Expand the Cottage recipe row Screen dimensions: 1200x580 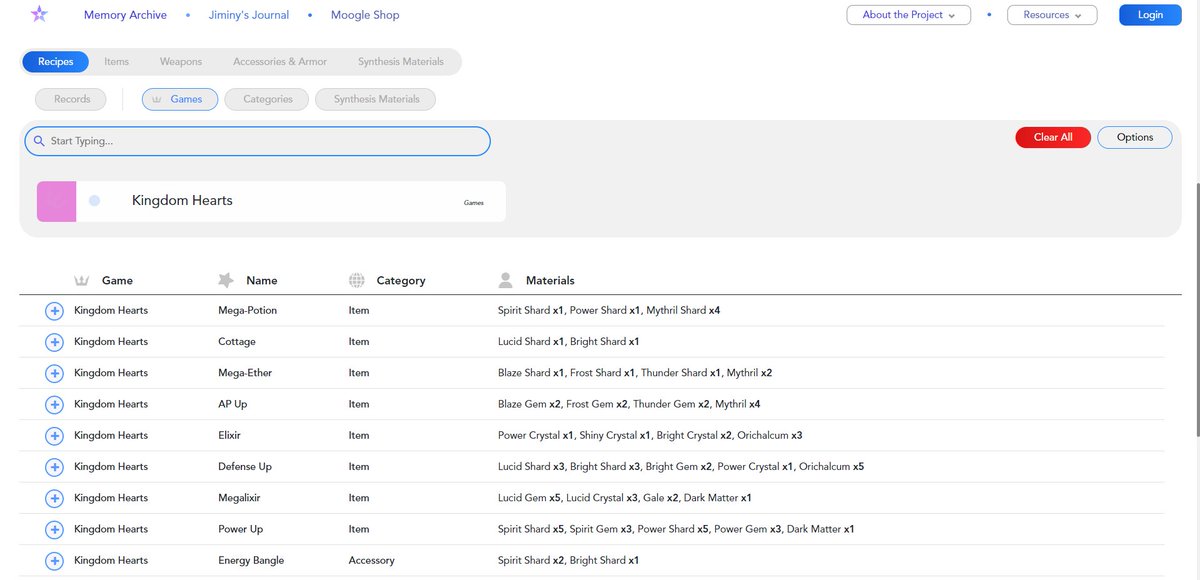coord(55,342)
